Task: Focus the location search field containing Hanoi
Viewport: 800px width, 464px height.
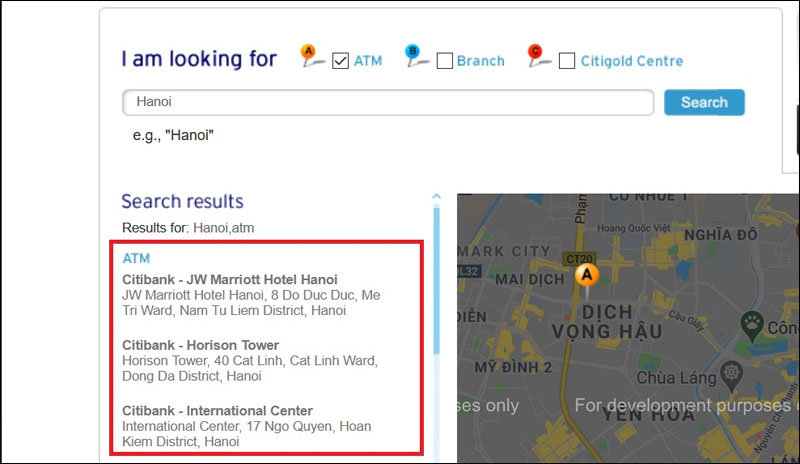Action: 388,102
